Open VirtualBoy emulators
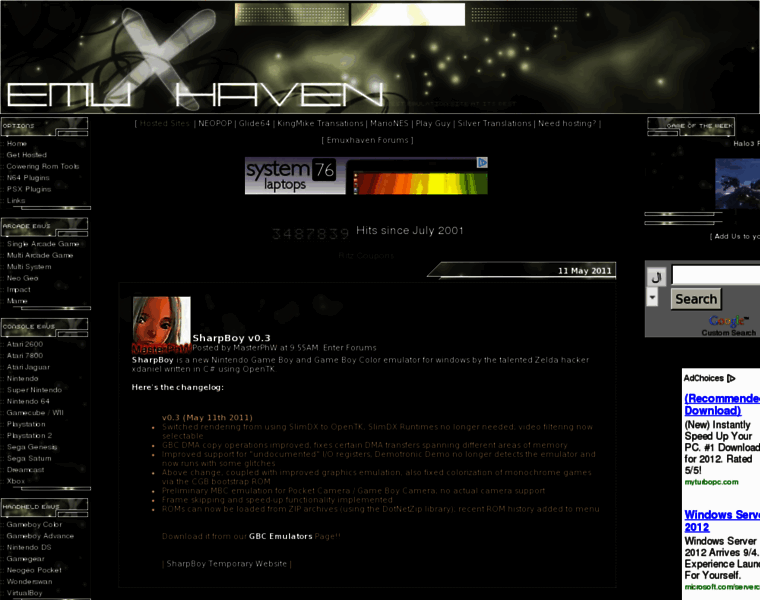This screenshot has width=760, height=600. point(24,593)
